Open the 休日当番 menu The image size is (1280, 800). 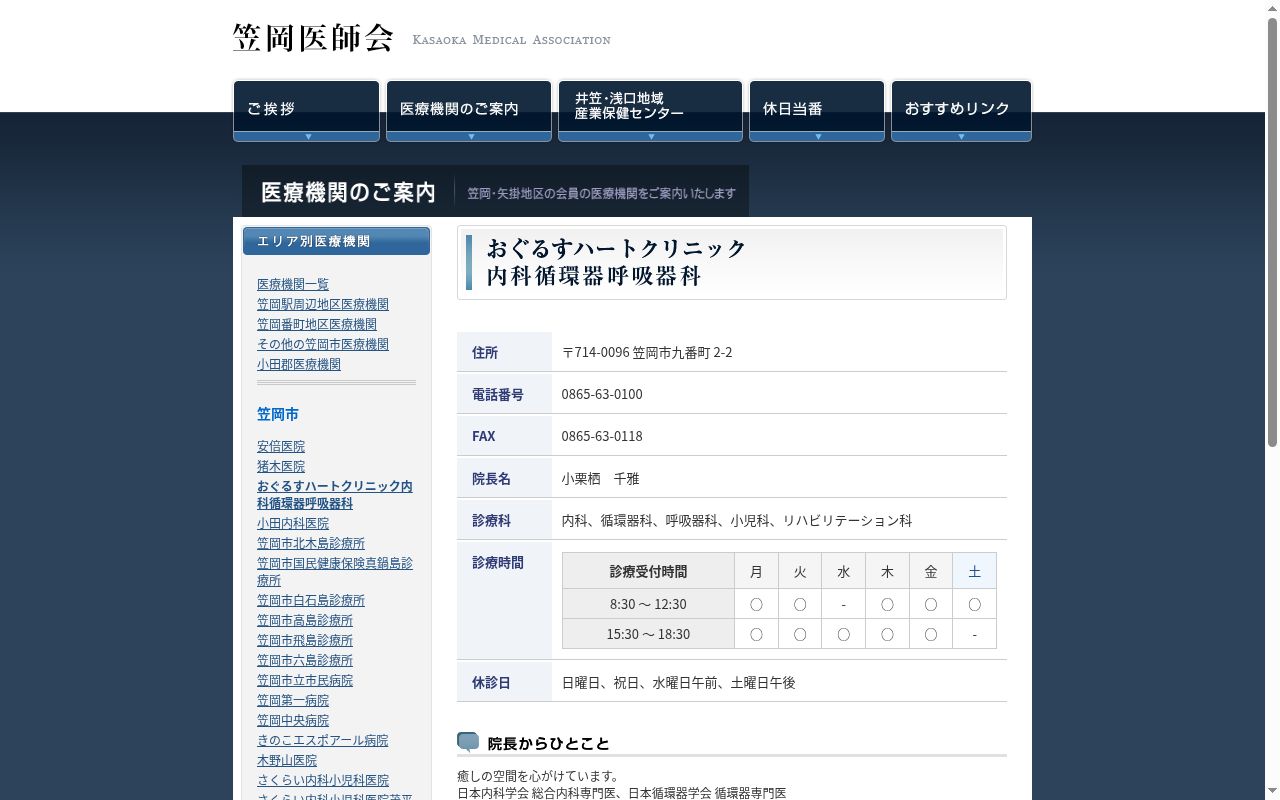(817, 111)
